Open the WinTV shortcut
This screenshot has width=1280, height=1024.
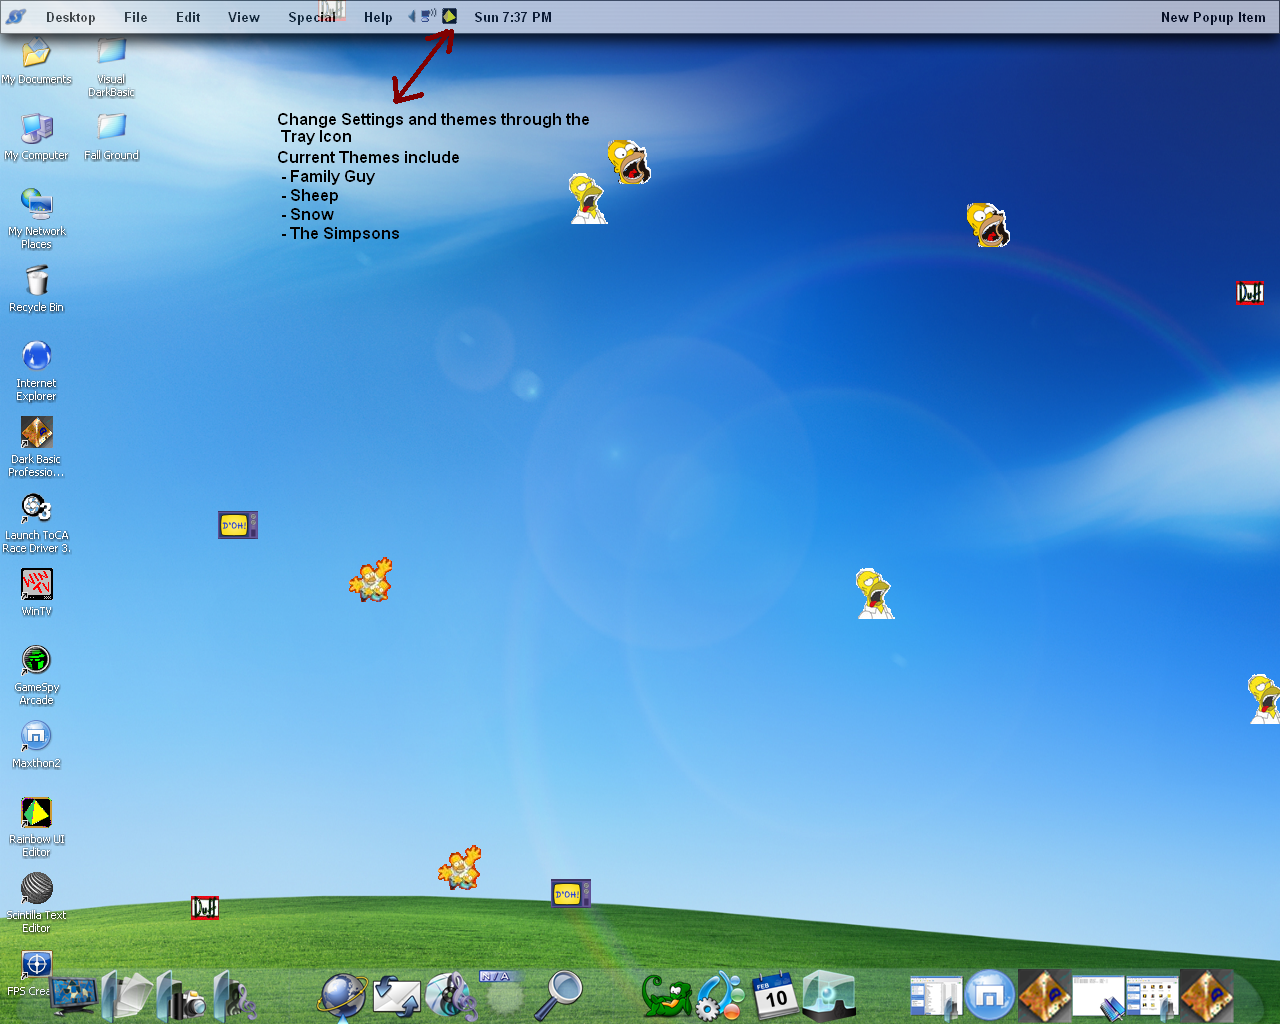point(36,593)
